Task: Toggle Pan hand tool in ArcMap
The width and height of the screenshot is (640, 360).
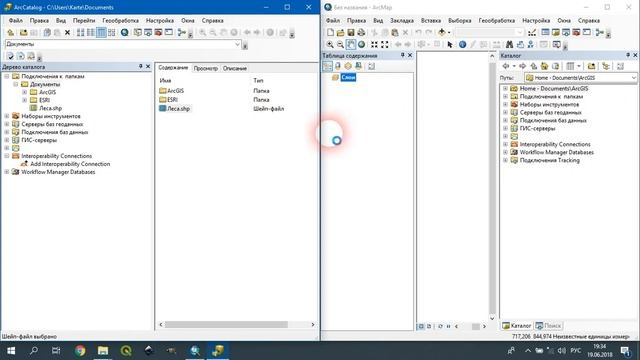Action: tap(351, 44)
